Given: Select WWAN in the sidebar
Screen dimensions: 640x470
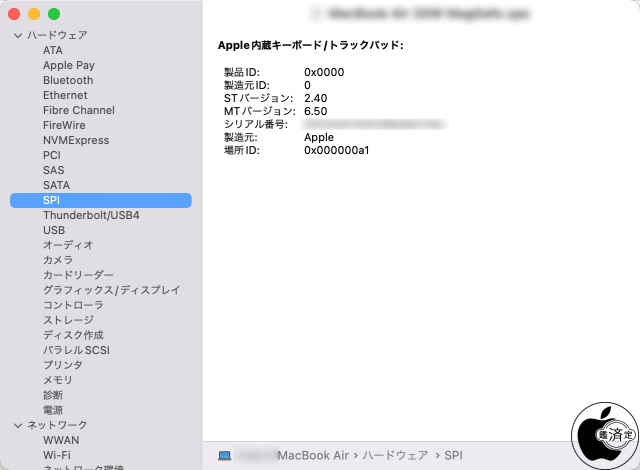Looking at the screenshot, I should click(x=61, y=440).
